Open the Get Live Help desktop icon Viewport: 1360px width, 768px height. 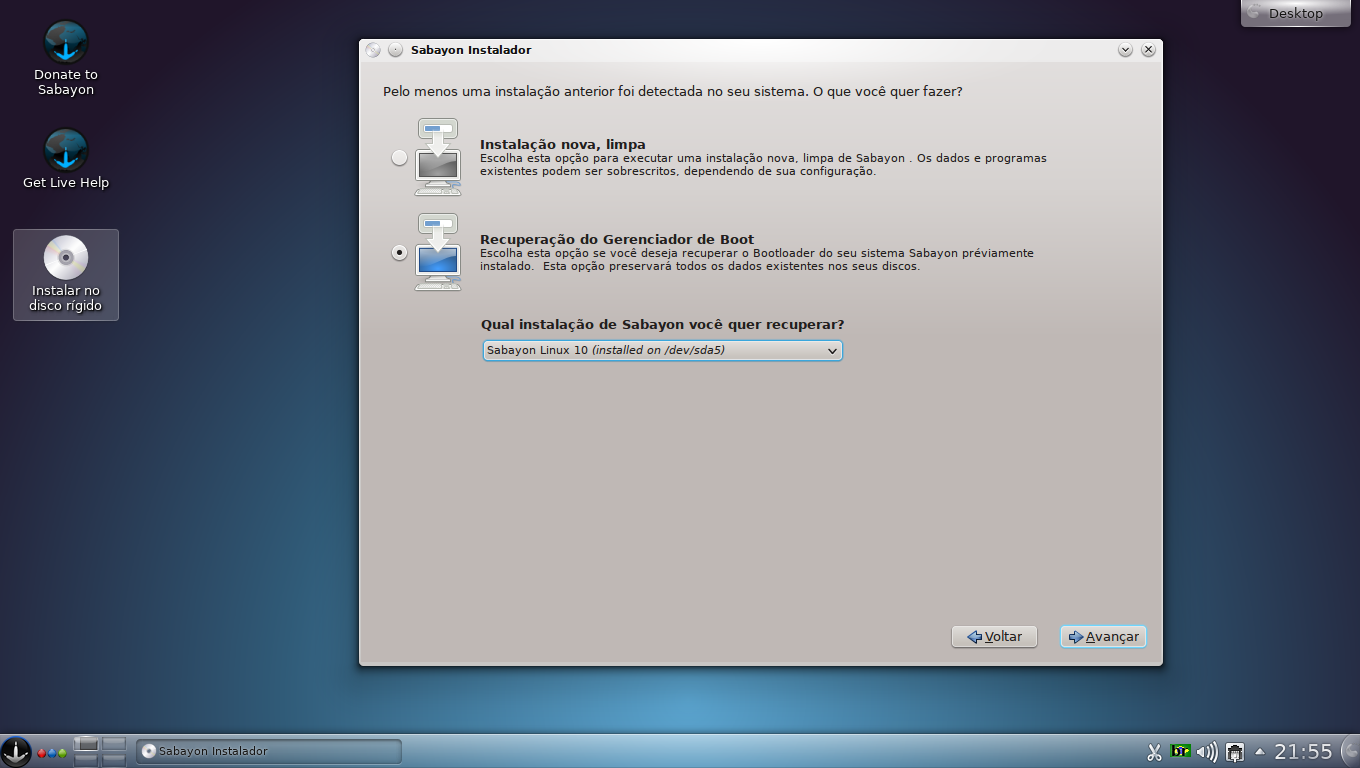click(x=66, y=159)
